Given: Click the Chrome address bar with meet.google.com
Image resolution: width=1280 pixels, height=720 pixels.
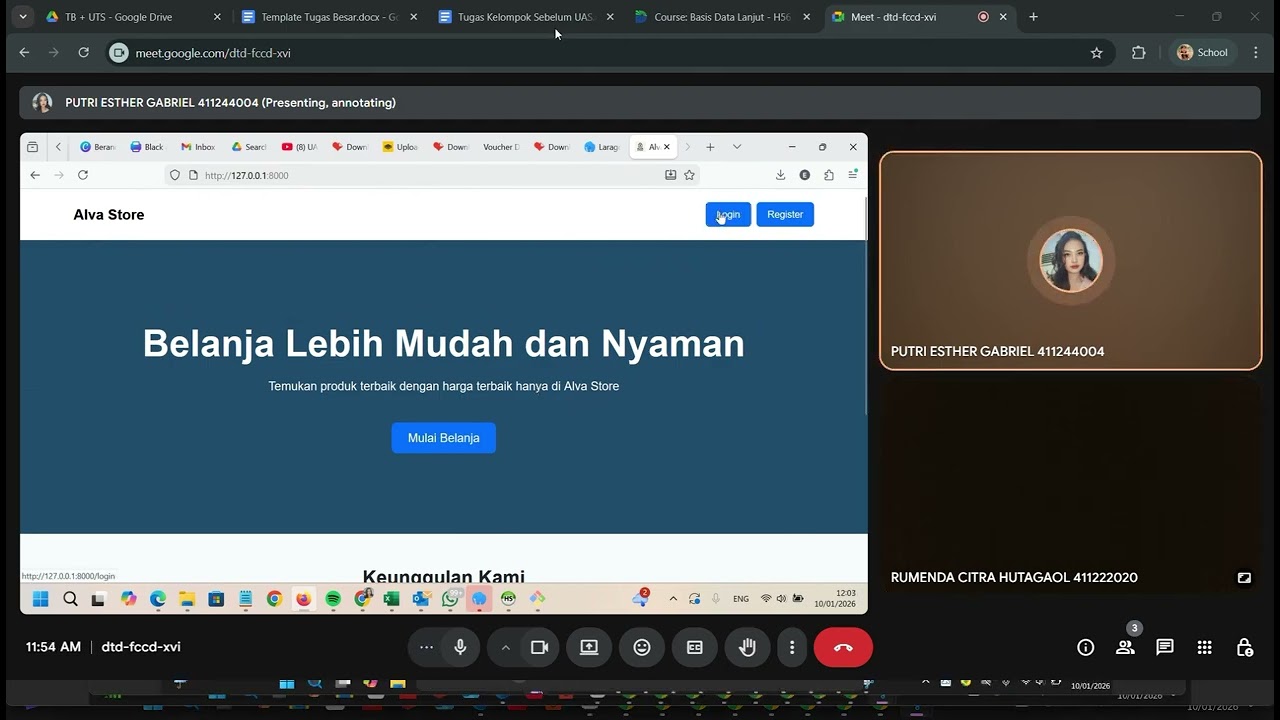Looking at the screenshot, I should 610,53.
